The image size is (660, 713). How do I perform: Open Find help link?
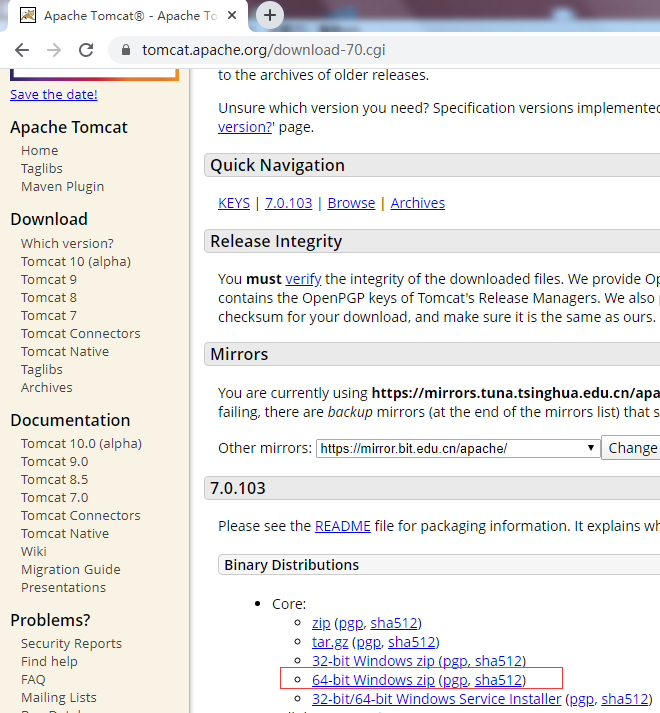pyautogui.click(x=49, y=662)
